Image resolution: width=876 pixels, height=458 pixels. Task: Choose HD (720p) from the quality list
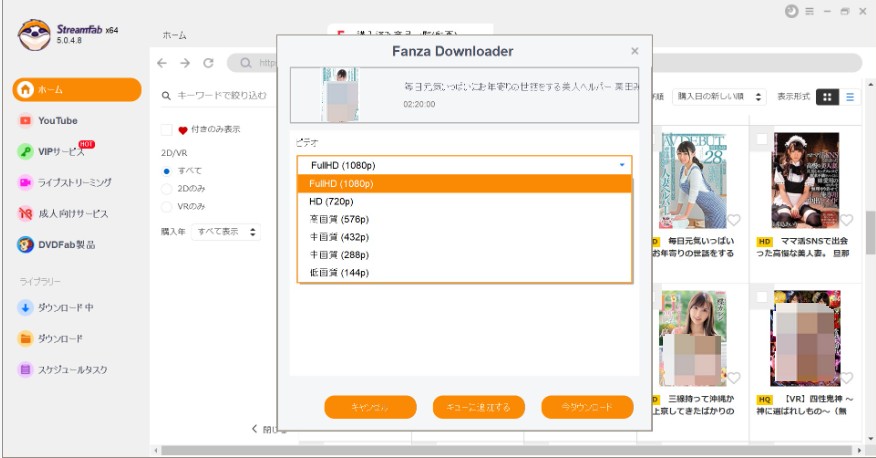coord(464,202)
